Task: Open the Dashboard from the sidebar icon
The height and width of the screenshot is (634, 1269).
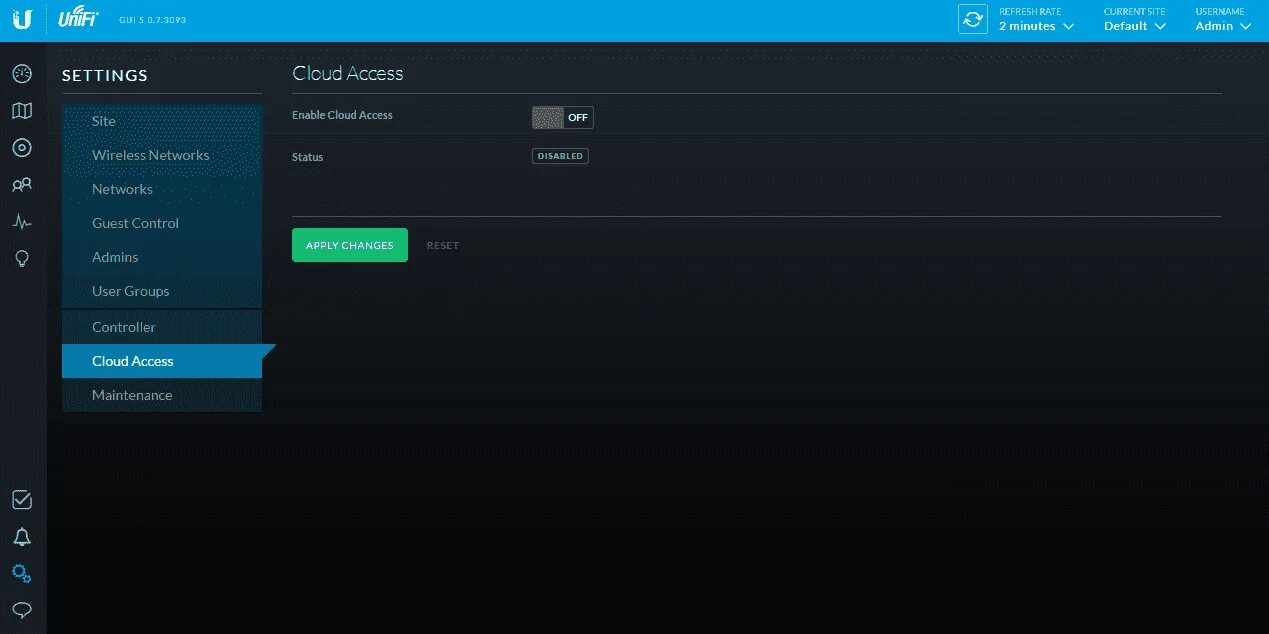Action: [22, 74]
